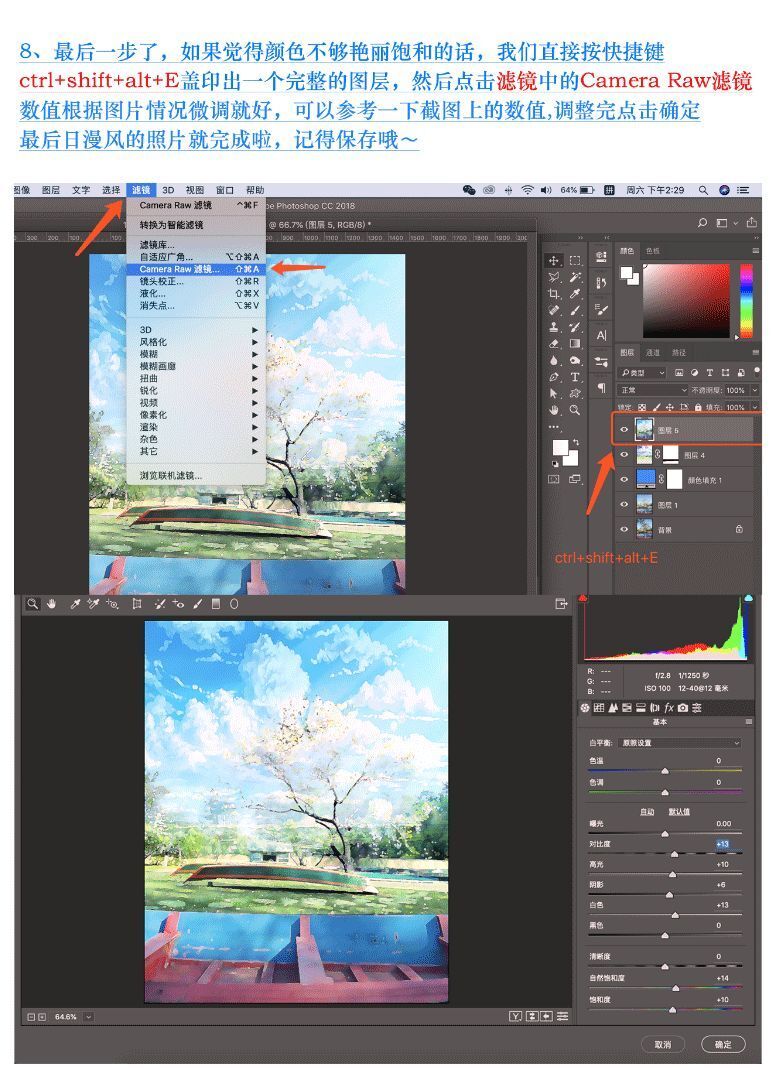Select the Path Selection arrow tool
The width and height of the screenshot is (774, 1068).
554,393
